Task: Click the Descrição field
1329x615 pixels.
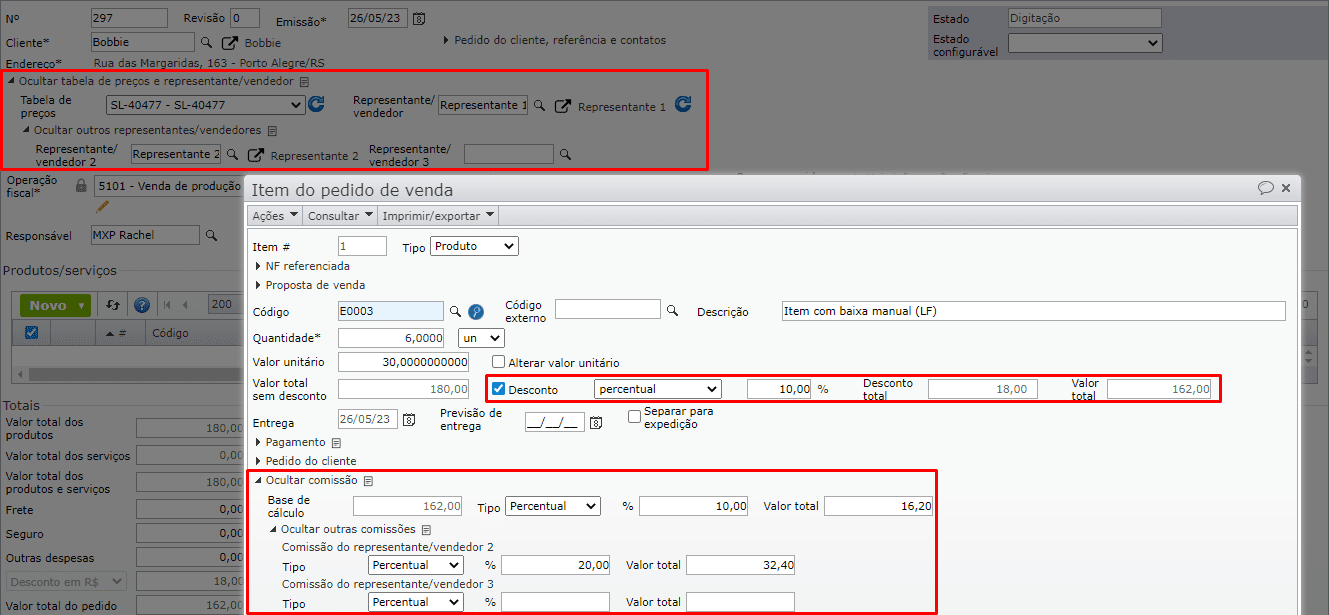Action: click(1033, 311)
